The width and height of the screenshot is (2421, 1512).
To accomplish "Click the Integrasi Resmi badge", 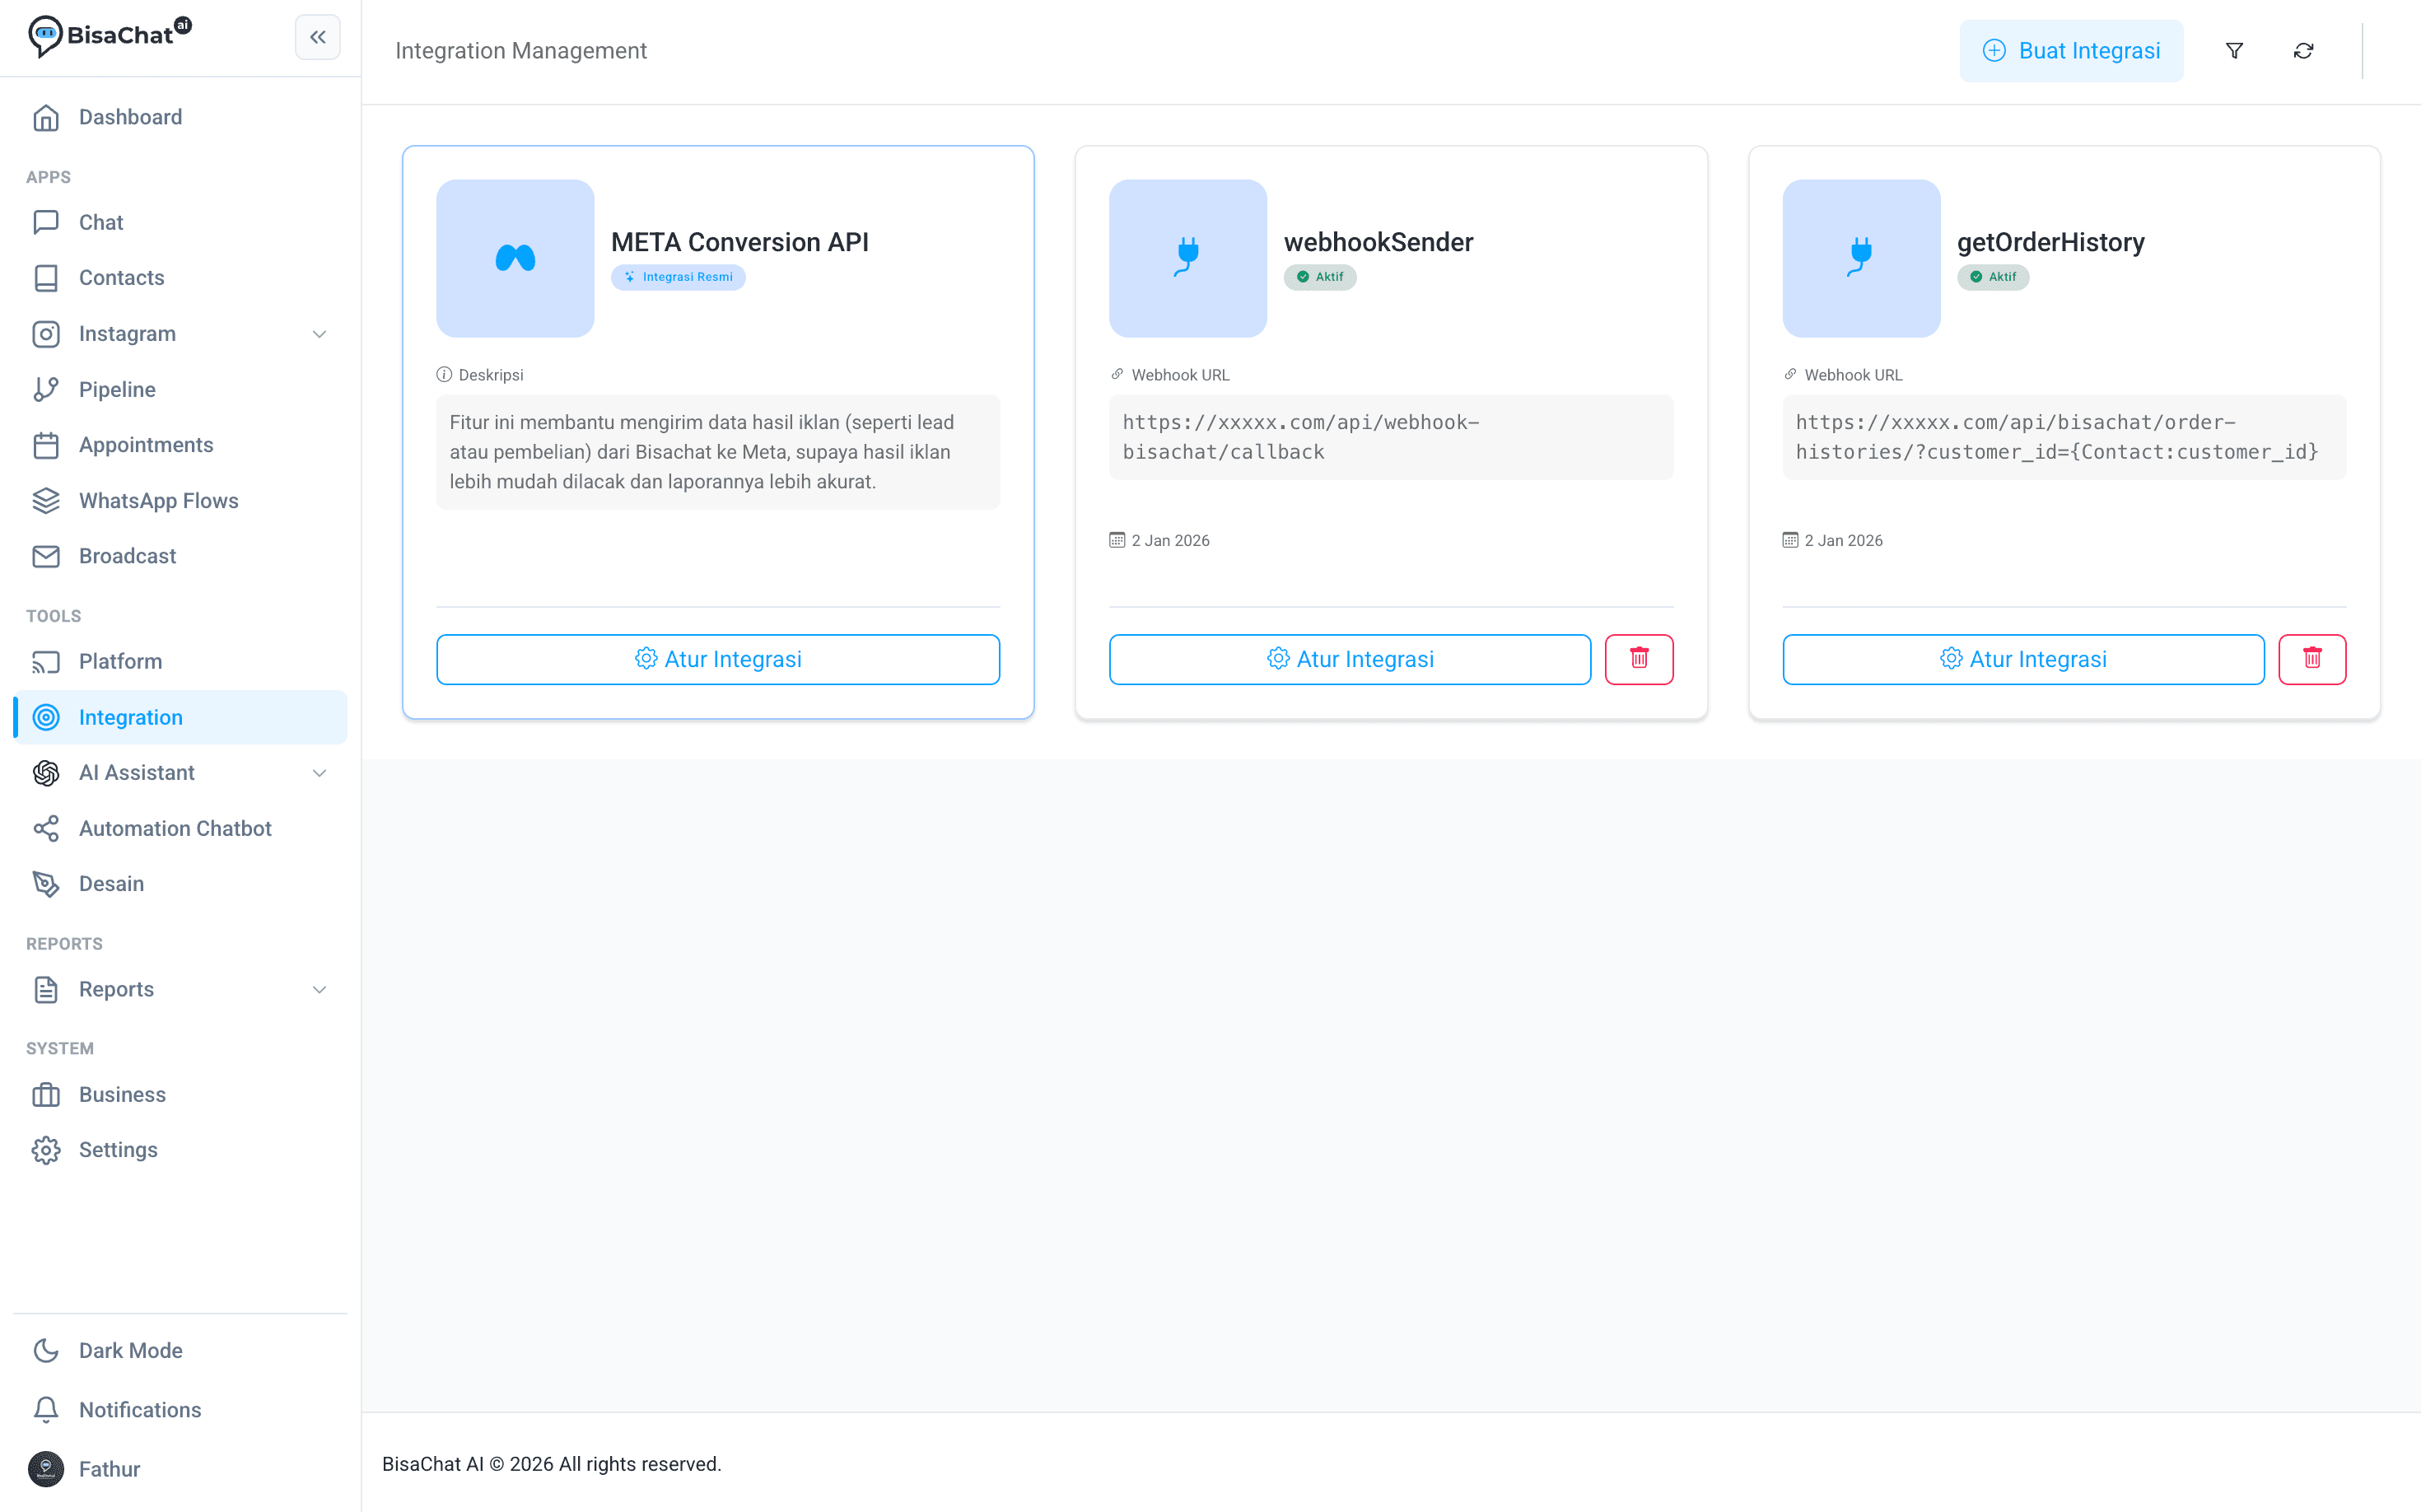I will [678, 277].
